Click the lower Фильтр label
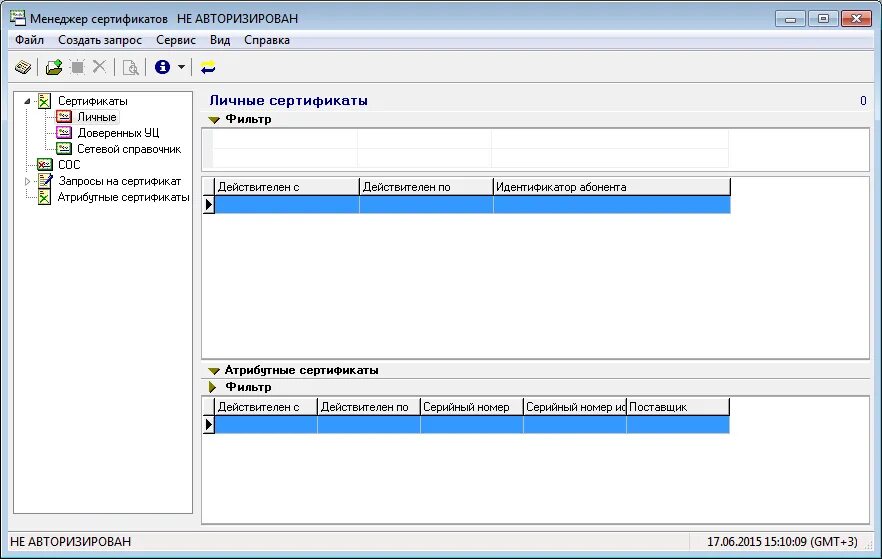 coord(248,387)
